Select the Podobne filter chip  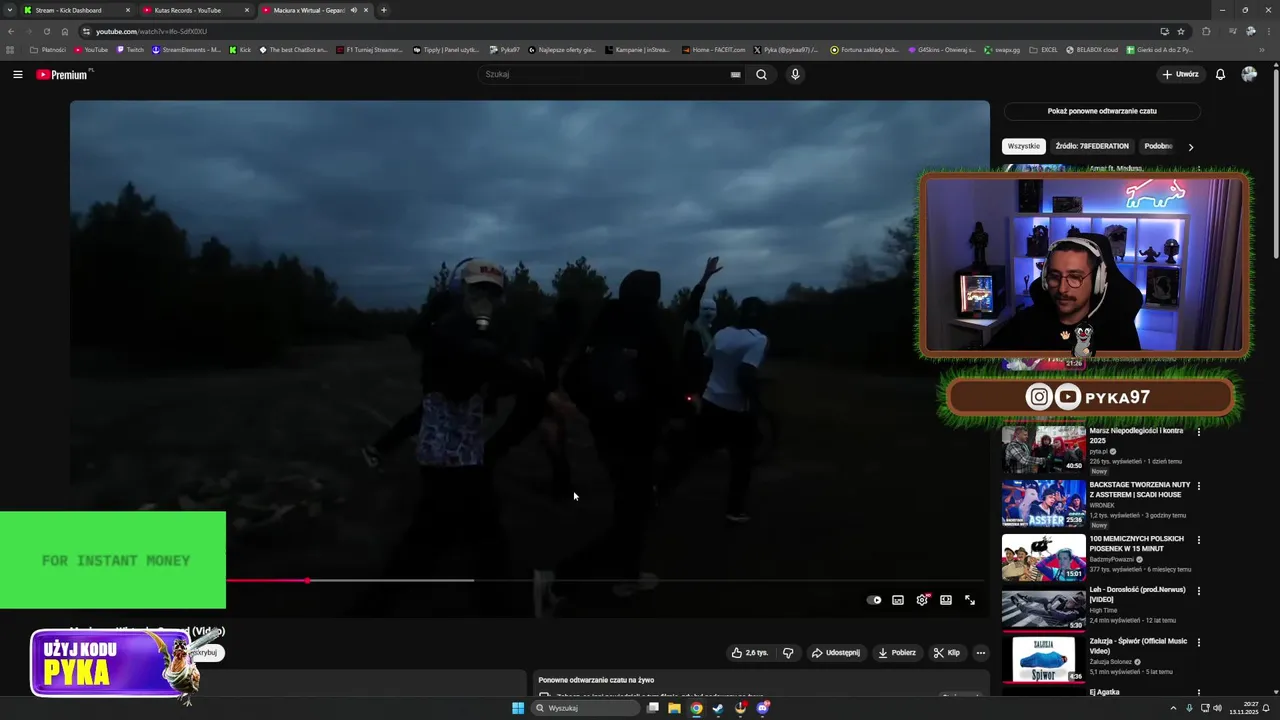click(1158, 146)
